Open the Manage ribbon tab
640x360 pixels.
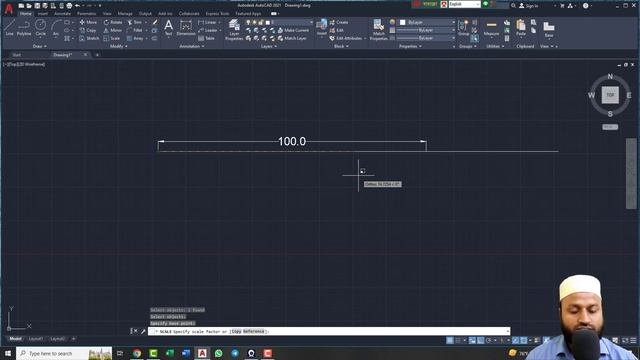(x=125, y=13)
